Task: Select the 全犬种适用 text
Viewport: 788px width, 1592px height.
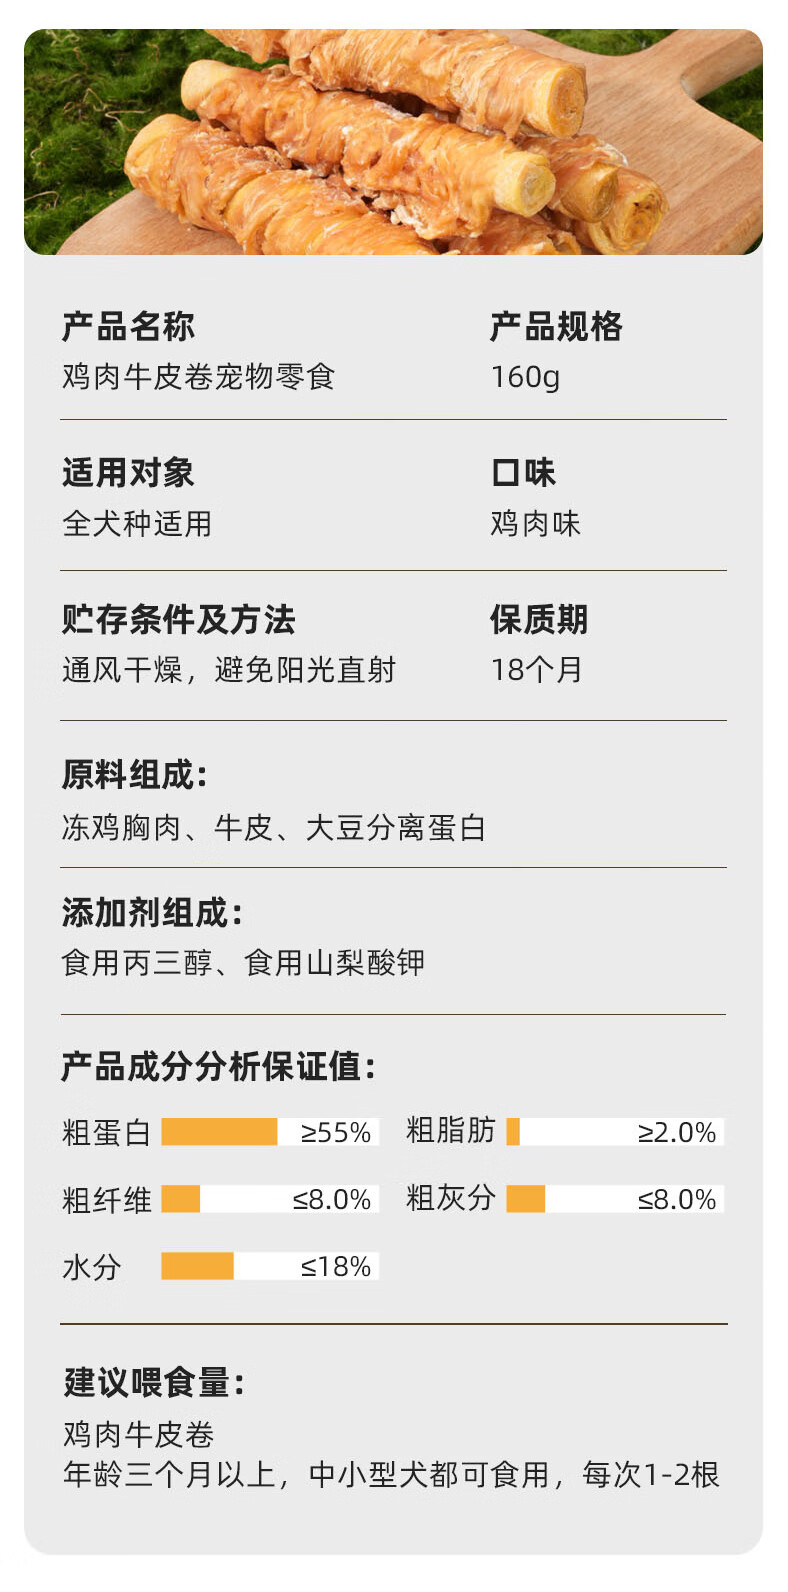Action: [137, 523]
